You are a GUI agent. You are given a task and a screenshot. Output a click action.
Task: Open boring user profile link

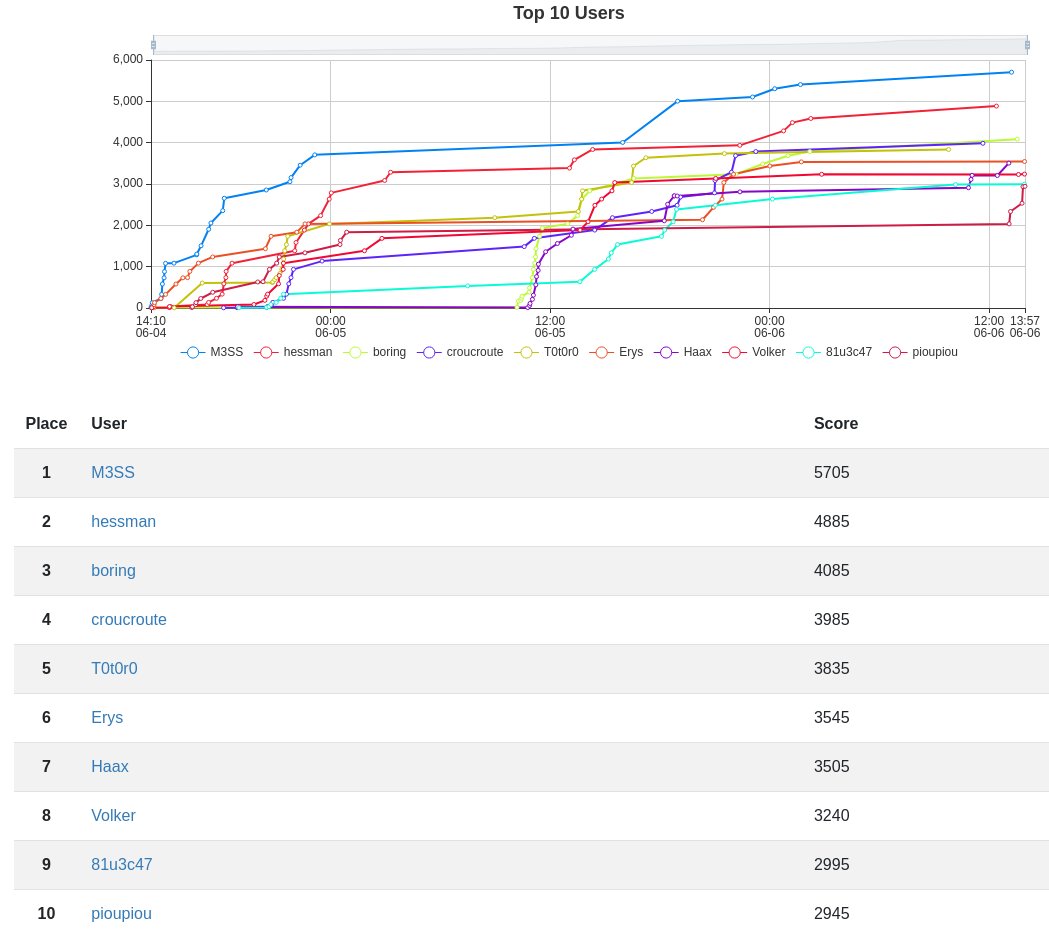113,570
